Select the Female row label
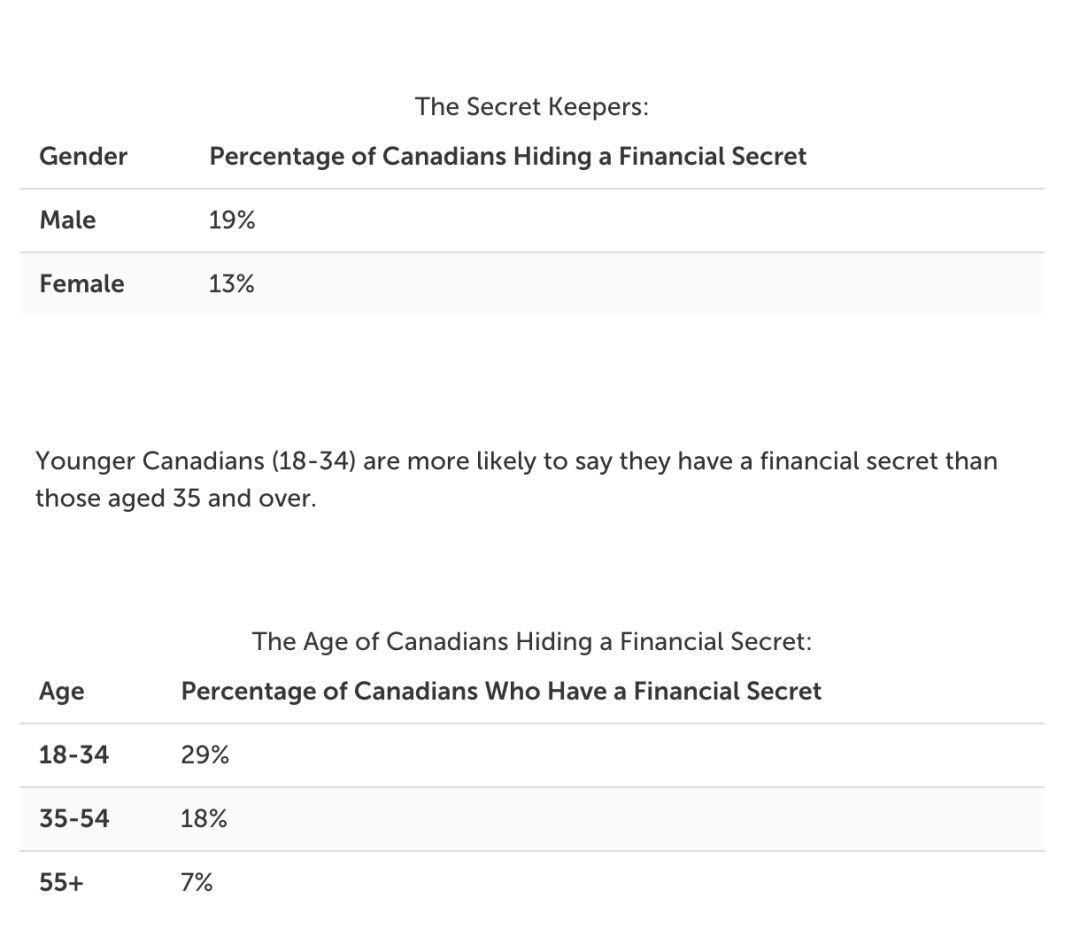 click(x=82, y=284)
